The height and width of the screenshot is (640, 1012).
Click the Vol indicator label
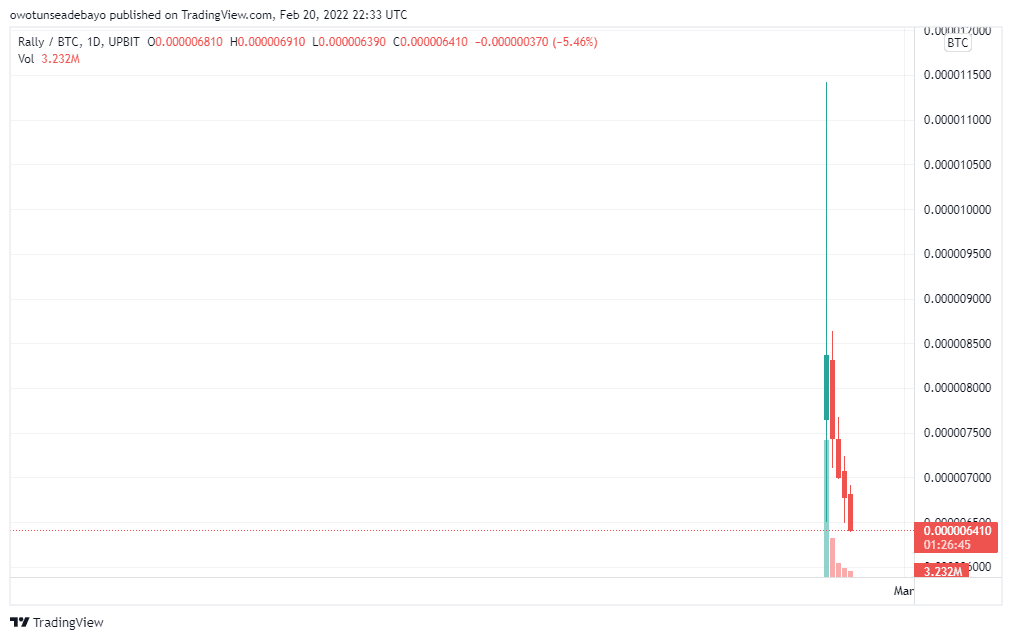click(x=27, y=59)
